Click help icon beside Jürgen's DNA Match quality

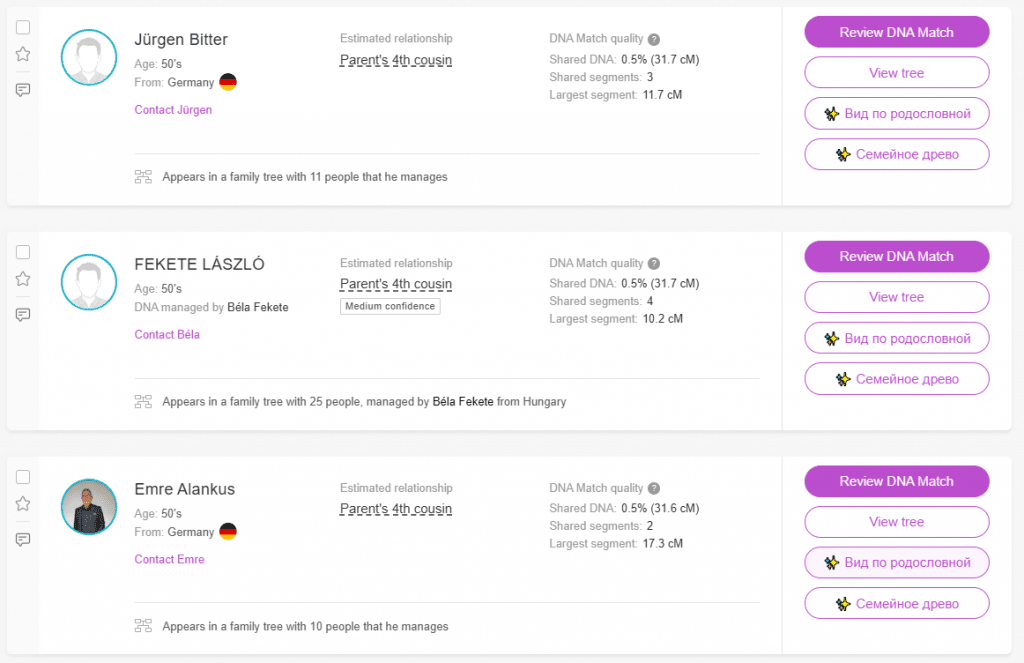coord(654,39)
